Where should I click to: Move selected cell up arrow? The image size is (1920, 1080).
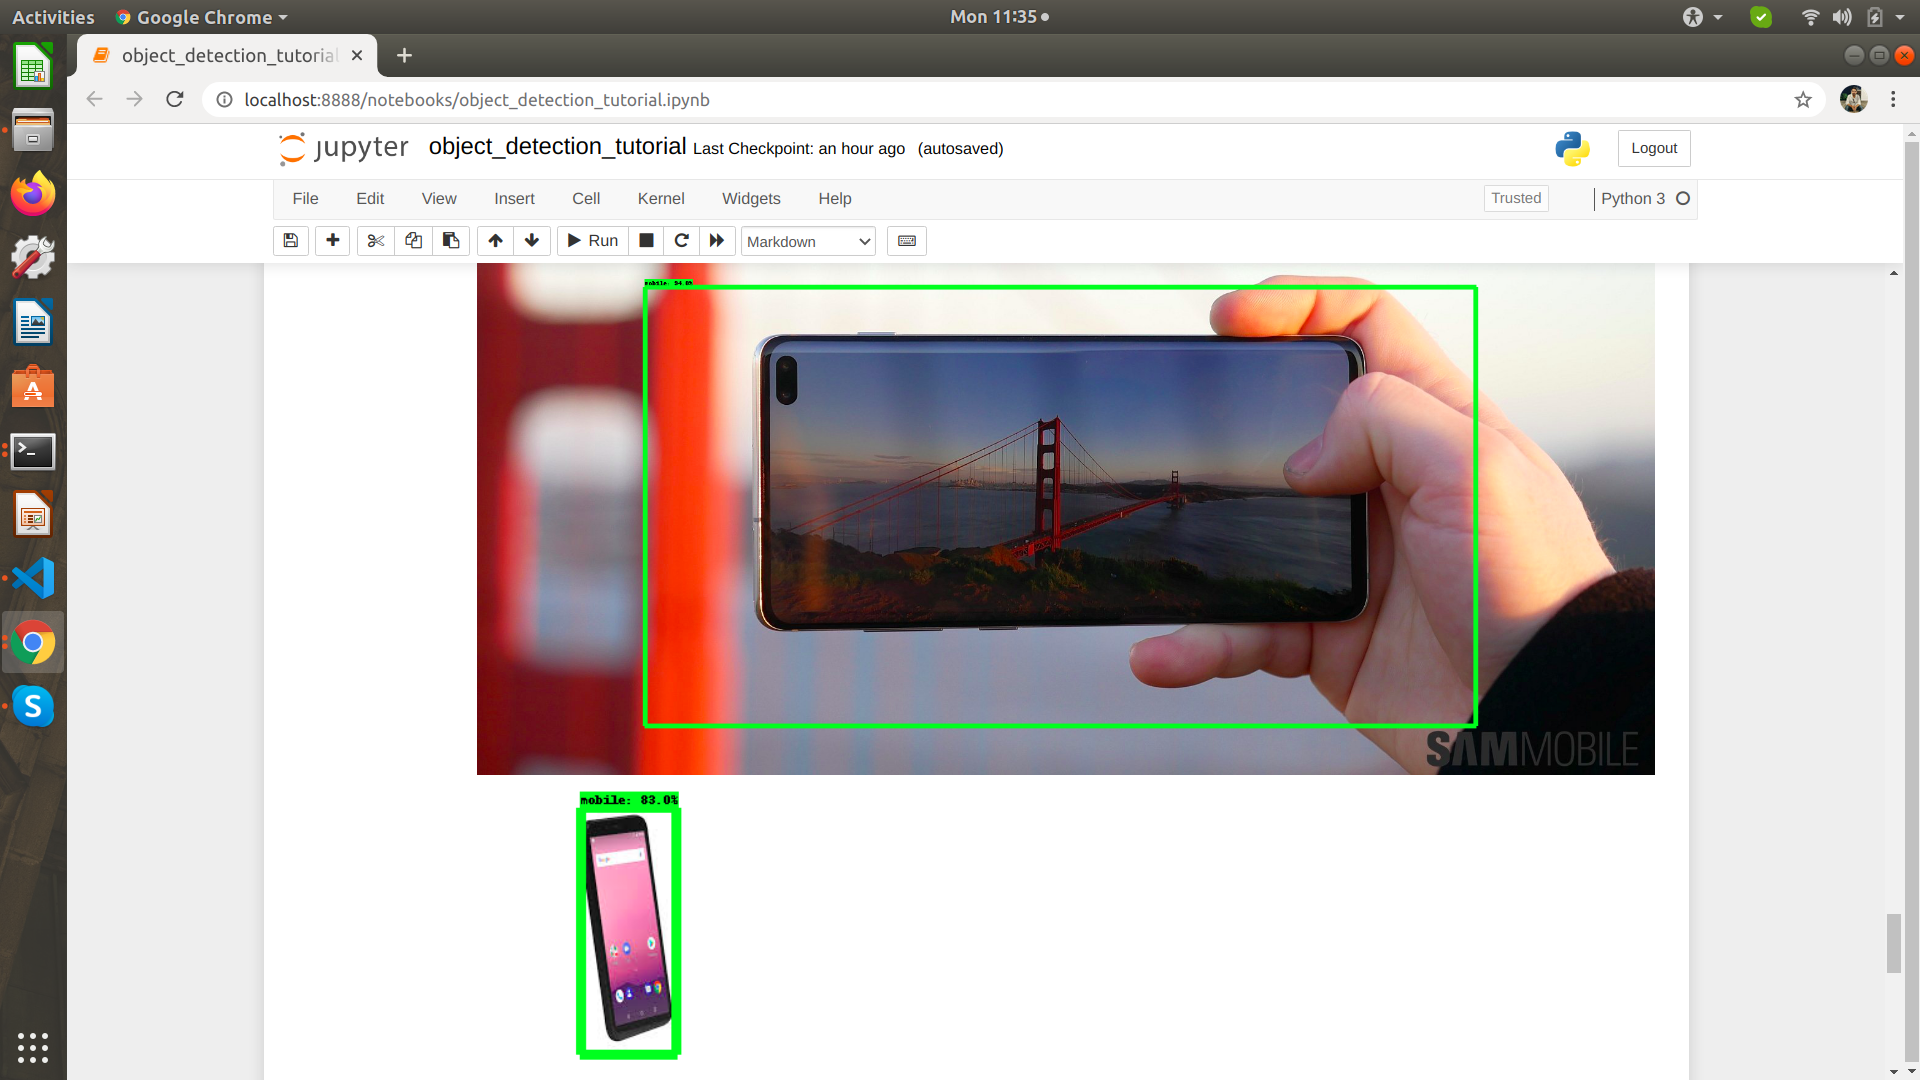pos(495,241)
